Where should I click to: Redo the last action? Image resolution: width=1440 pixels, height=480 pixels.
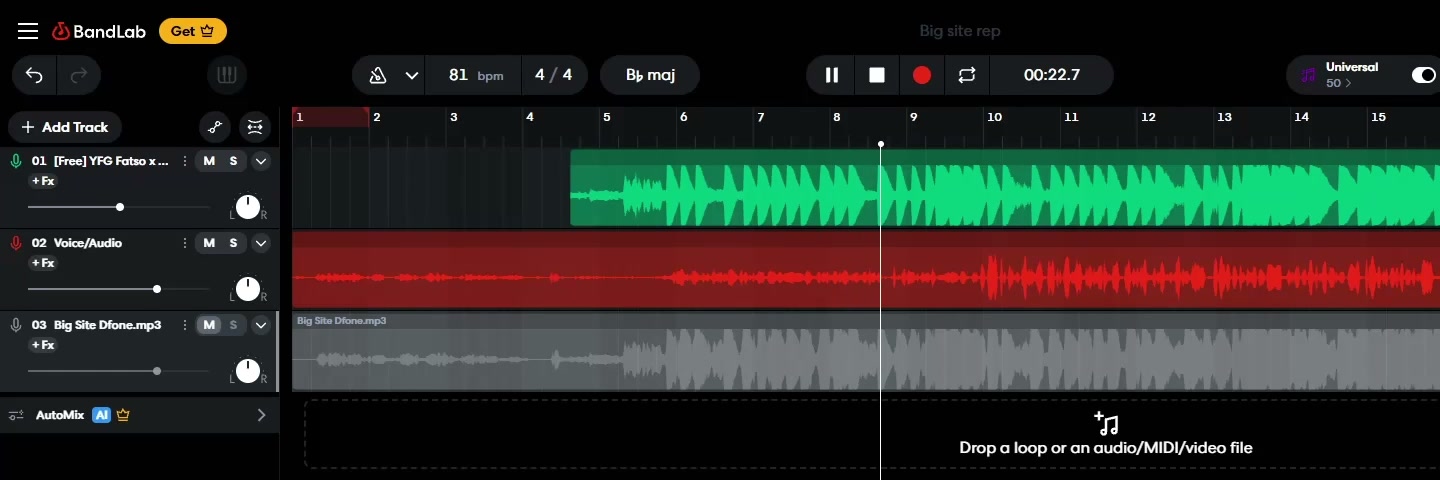79,75
